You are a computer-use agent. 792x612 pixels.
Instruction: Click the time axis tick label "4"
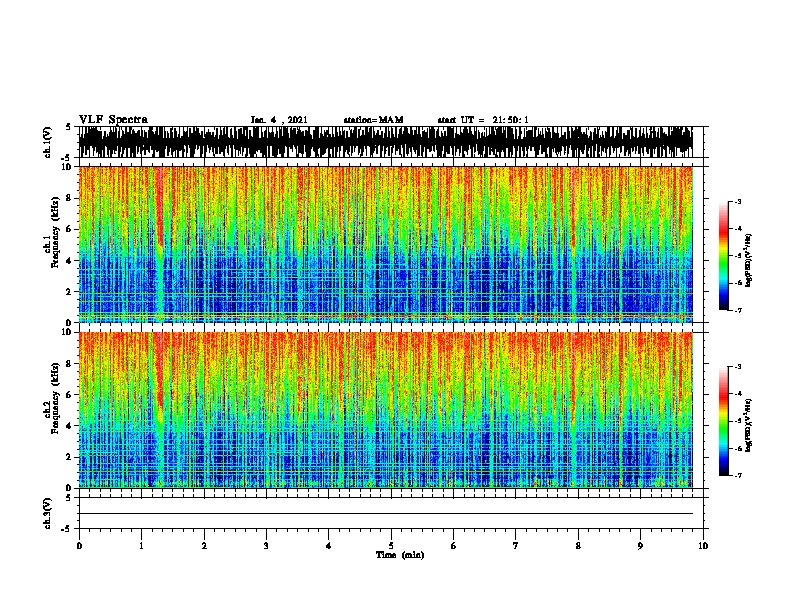point(329,546)
